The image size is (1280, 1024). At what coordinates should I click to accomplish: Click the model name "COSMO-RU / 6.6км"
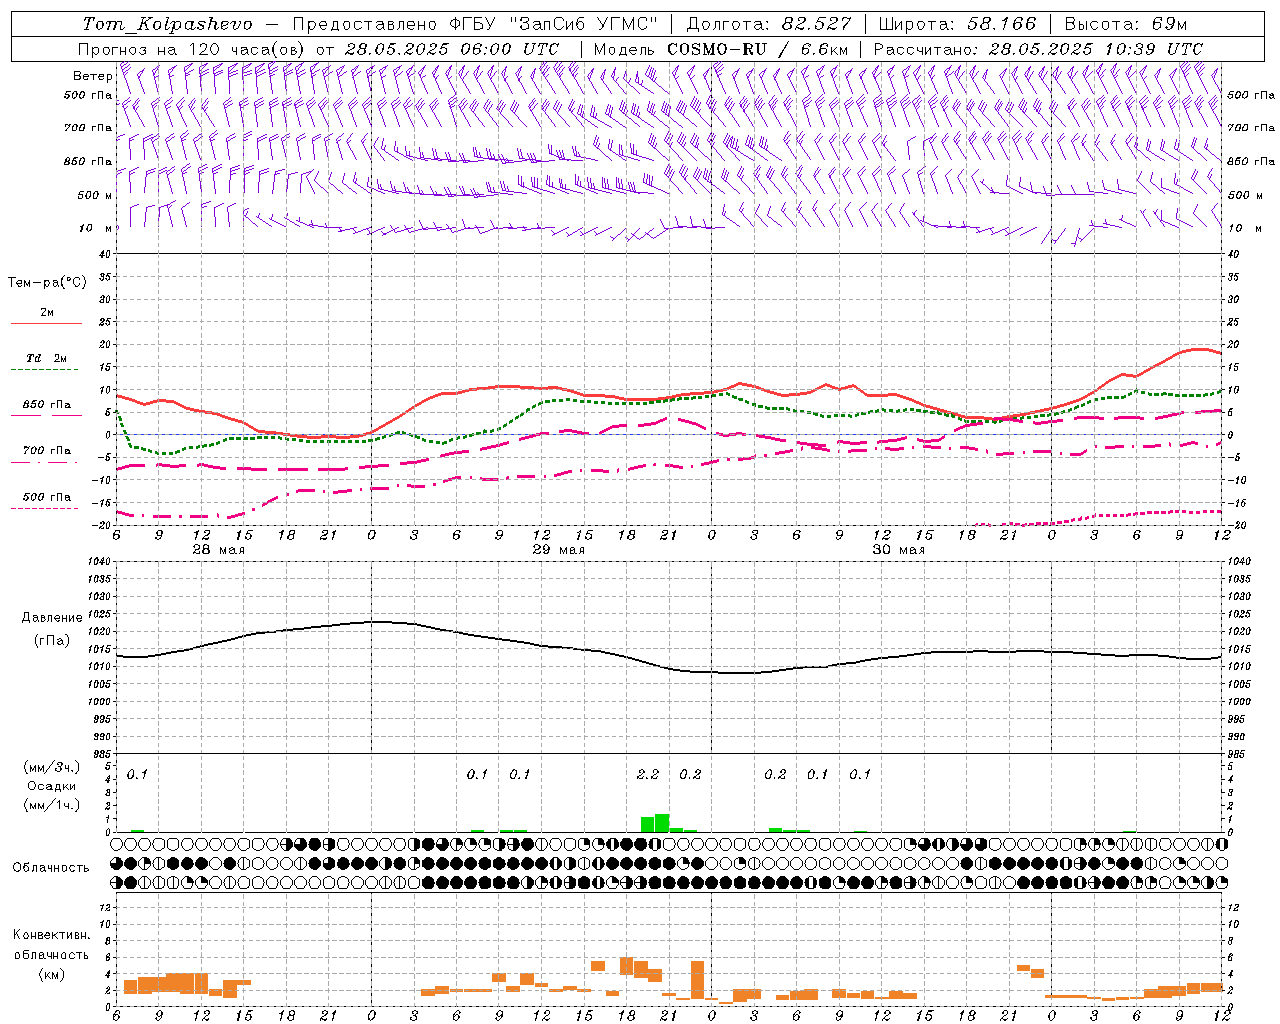coord(757,49)
